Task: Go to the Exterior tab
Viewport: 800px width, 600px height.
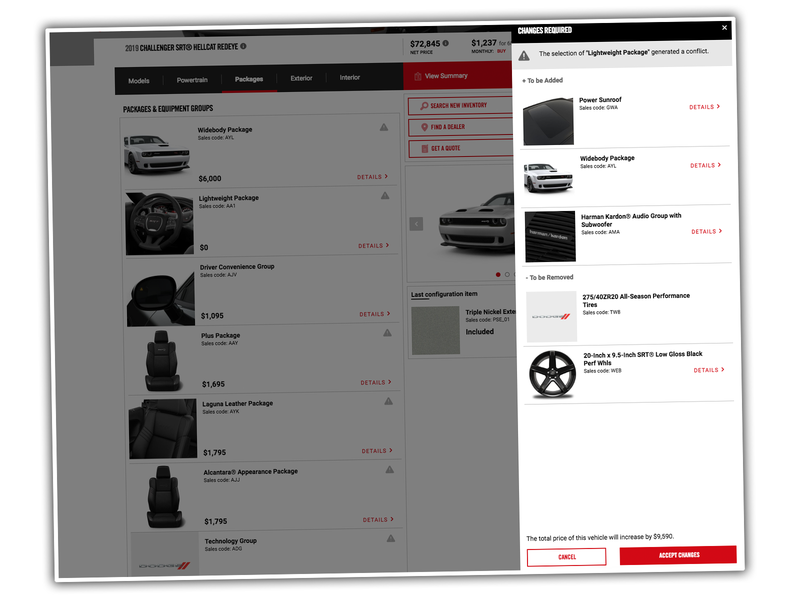Action: (x=301, y=78)
